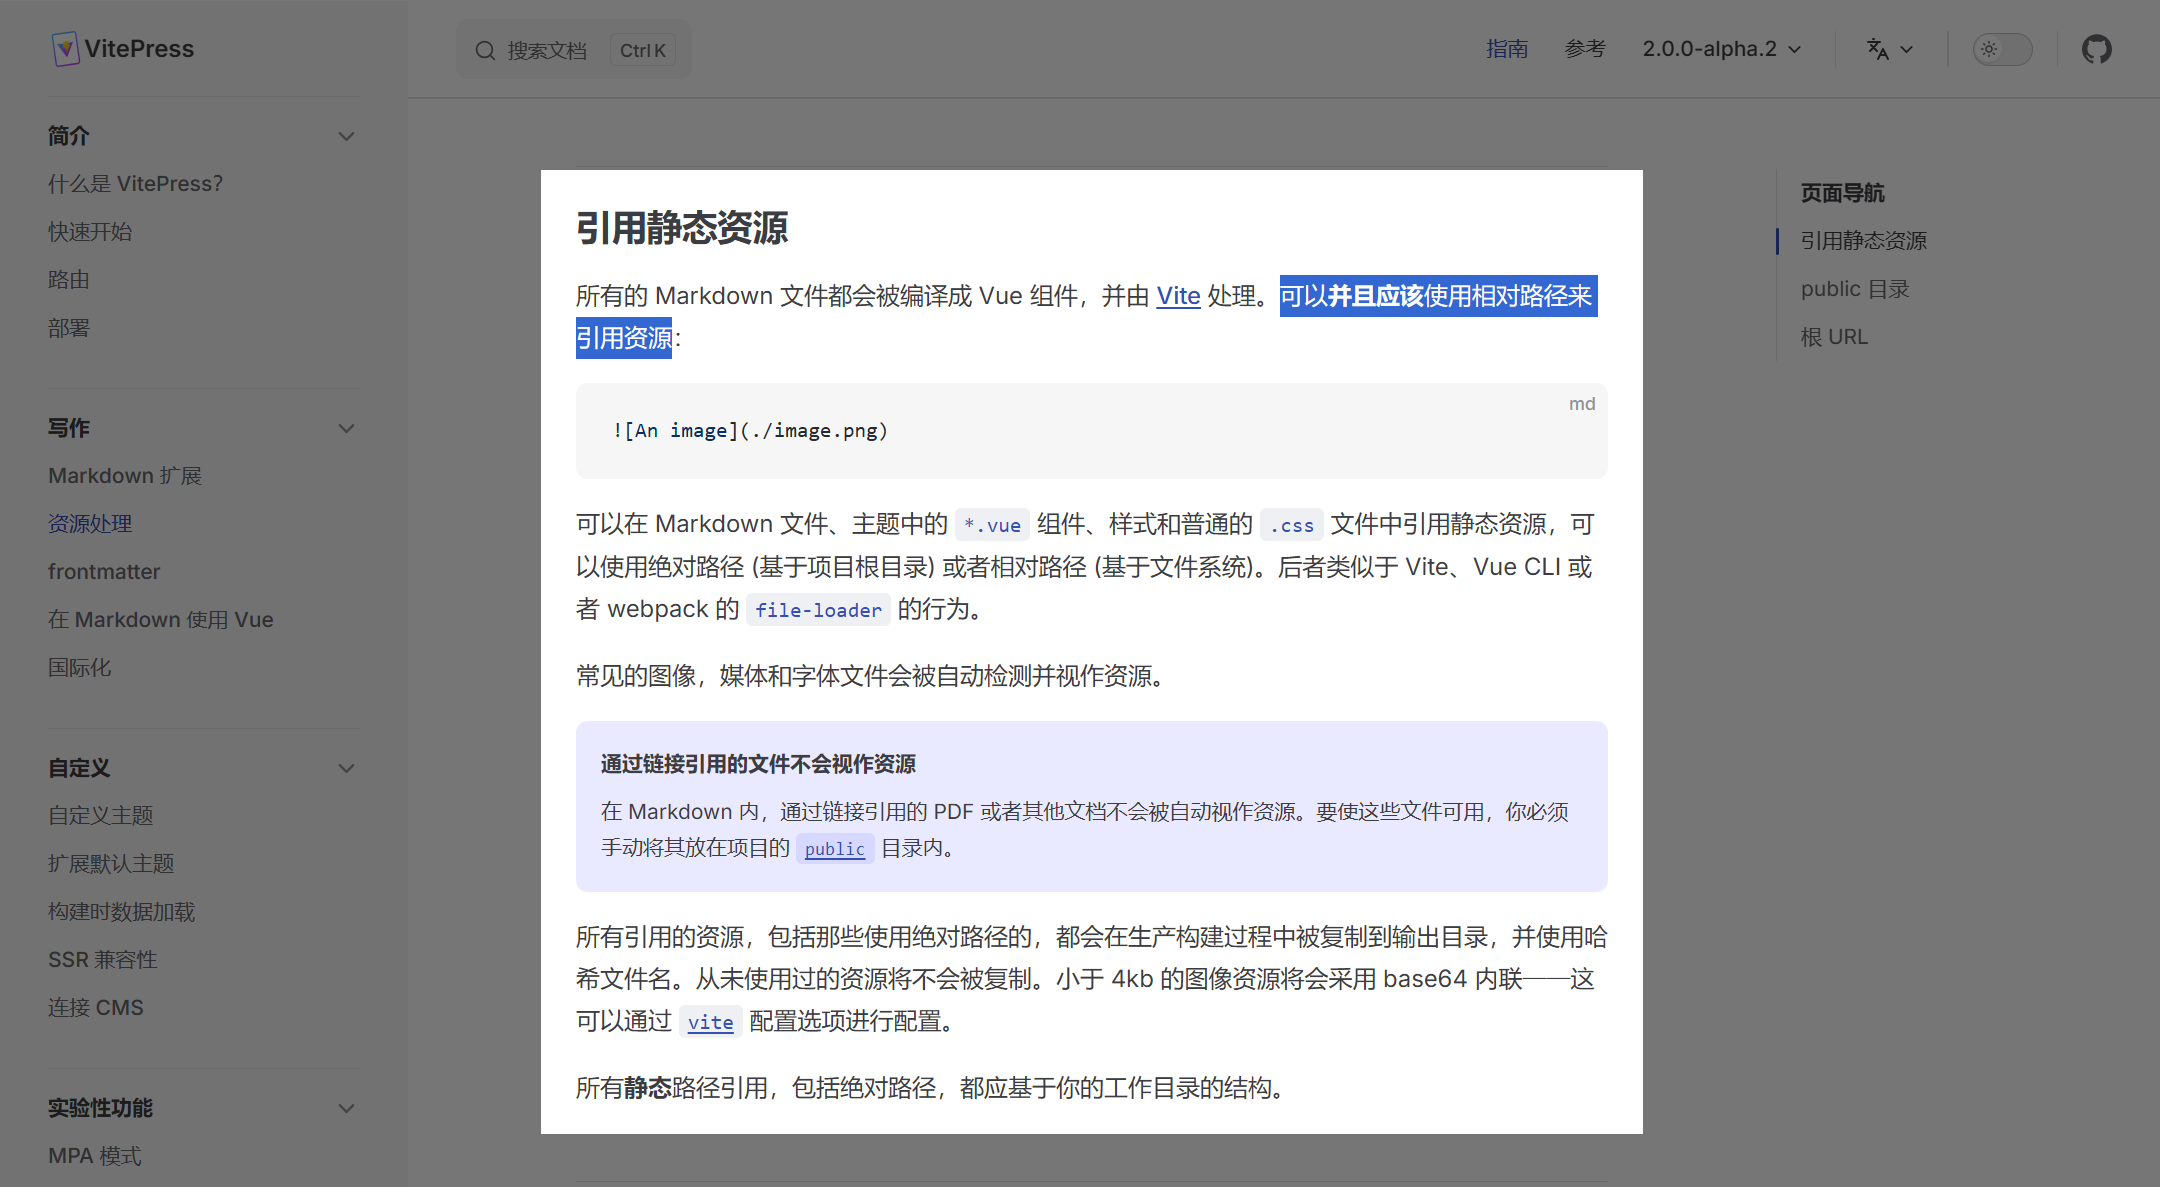2160x1187 pixels.
Task: Open the 指南 navigation menu item
Action: [1506, 49]
